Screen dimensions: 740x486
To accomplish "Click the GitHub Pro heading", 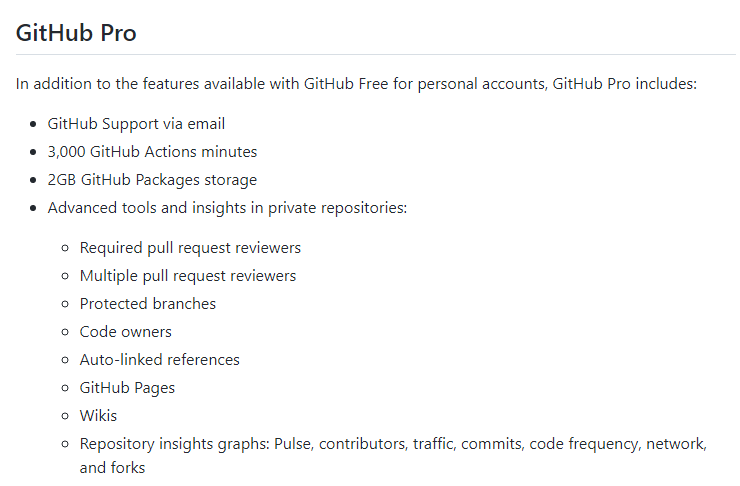I will tap(76, 33).
